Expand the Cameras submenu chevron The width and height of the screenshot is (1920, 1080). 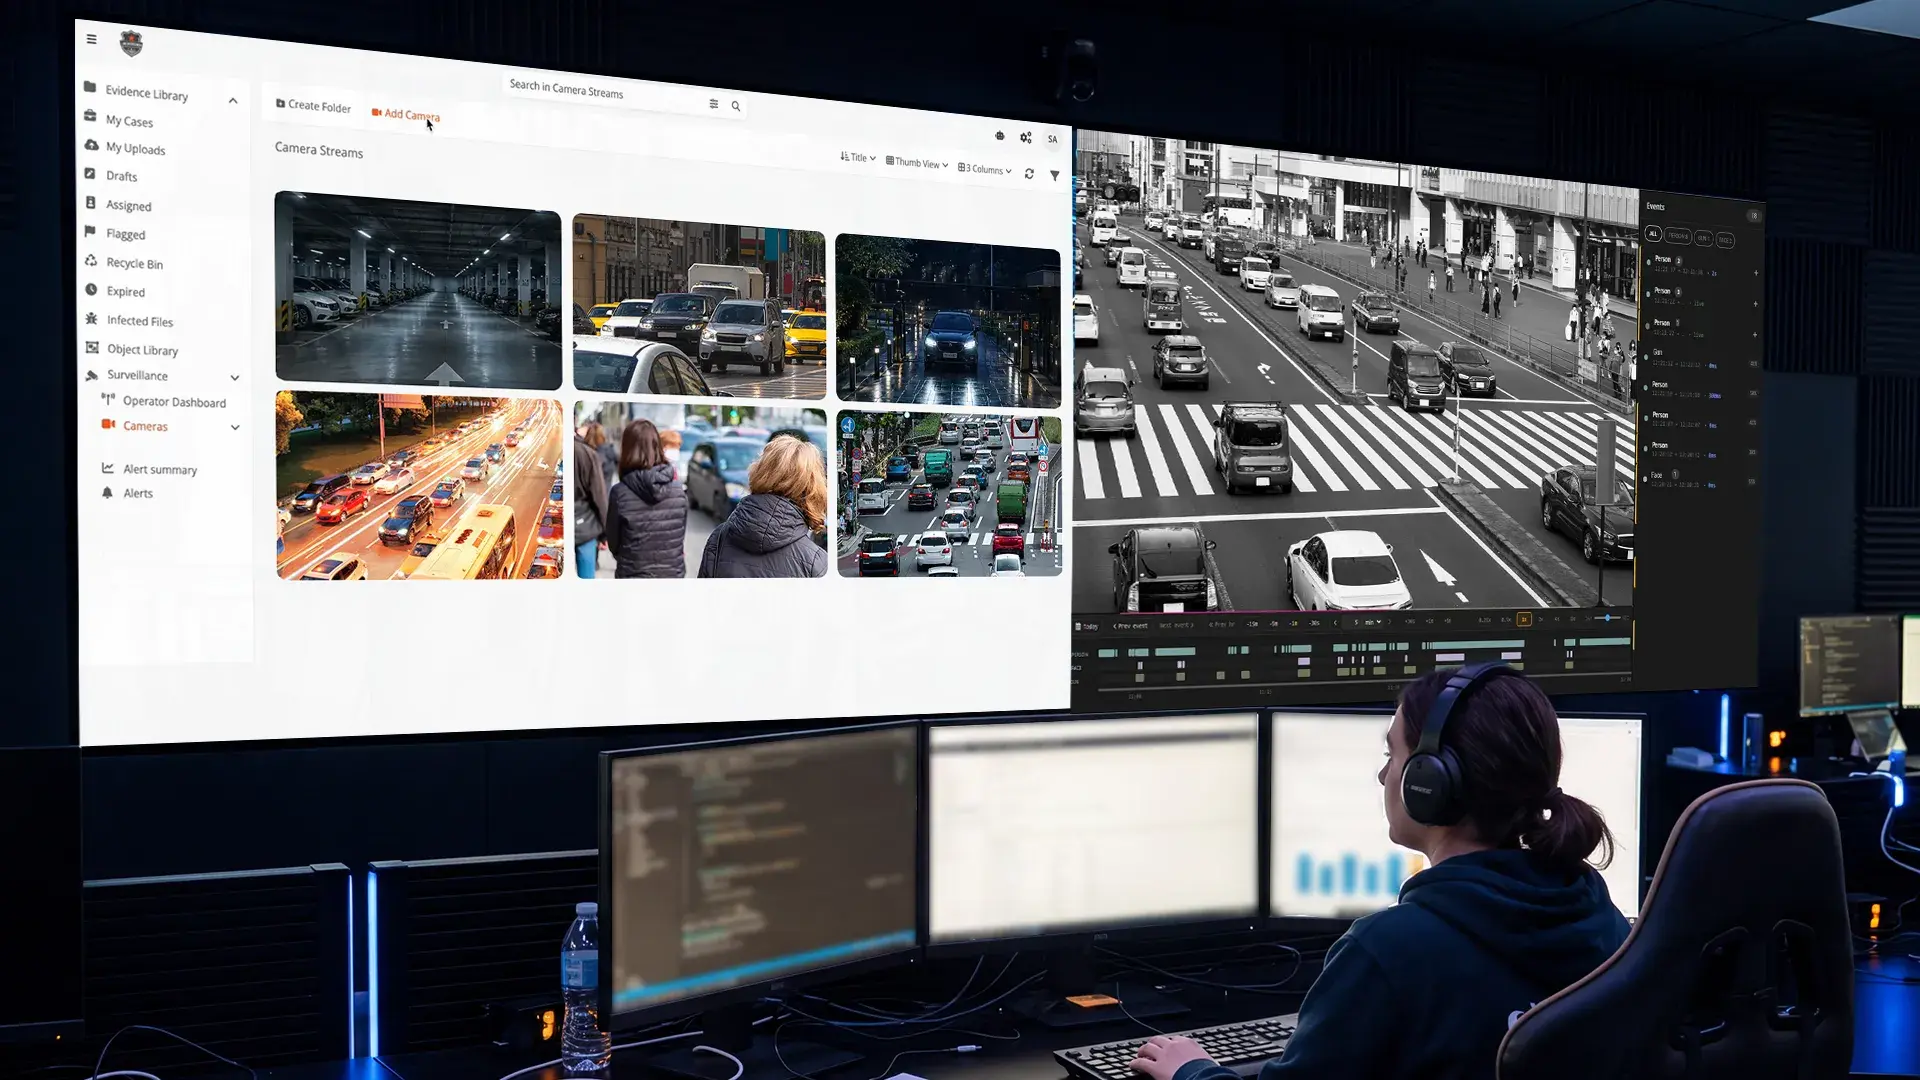coord(235,427)
